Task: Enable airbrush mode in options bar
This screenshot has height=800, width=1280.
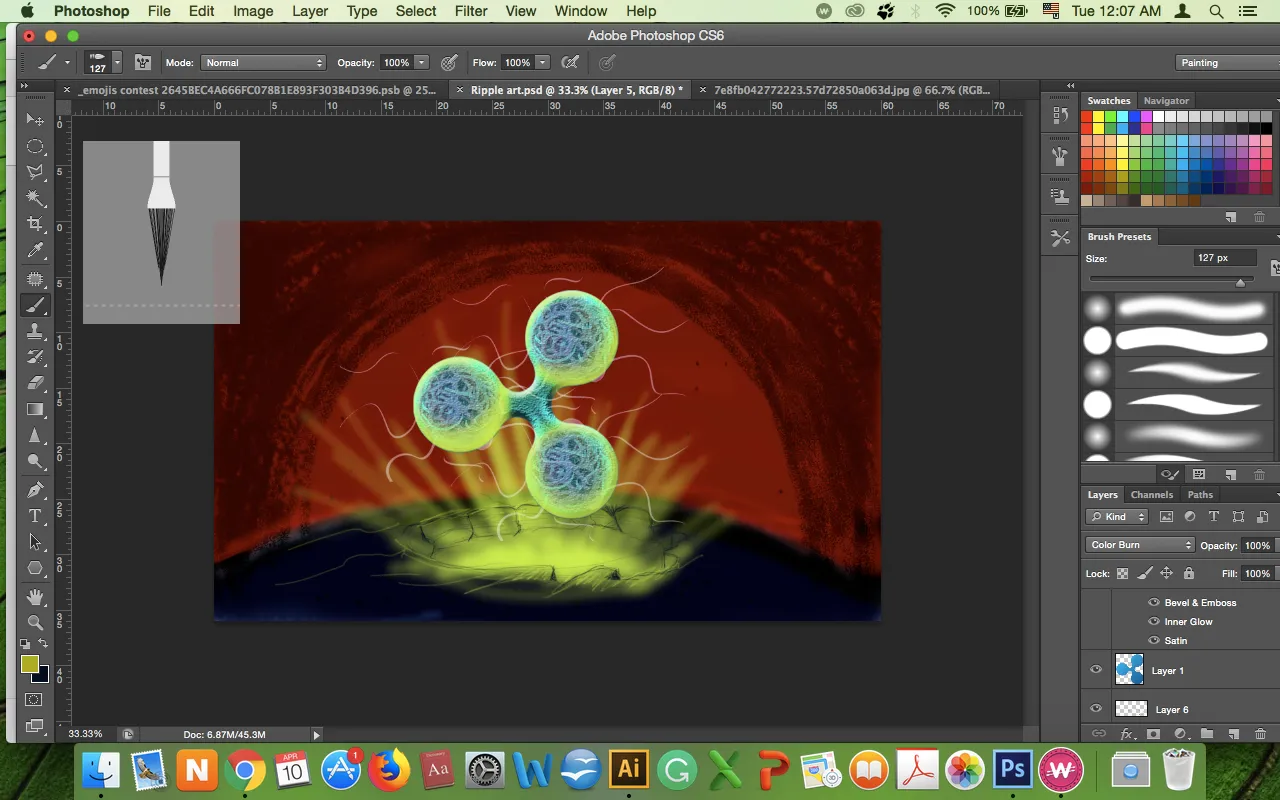Action: (x=570, y=62)
